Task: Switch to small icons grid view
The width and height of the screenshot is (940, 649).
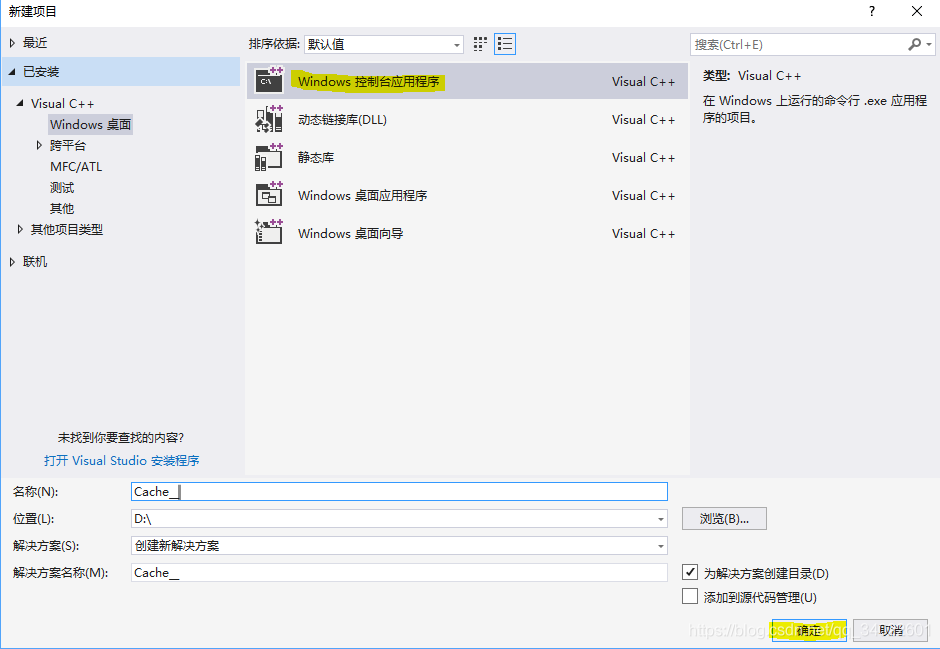Action: point(480,44)
